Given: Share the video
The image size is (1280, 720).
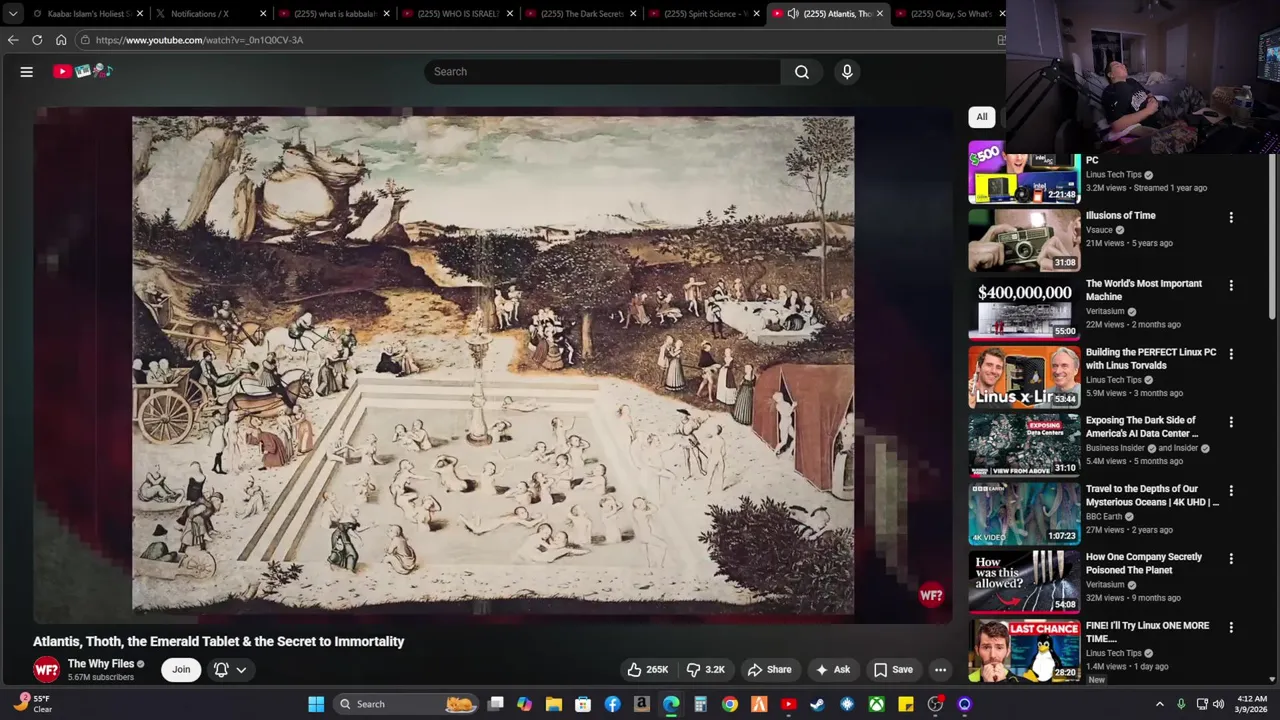Looking at the screenshot, I should [x=769, y=670].
